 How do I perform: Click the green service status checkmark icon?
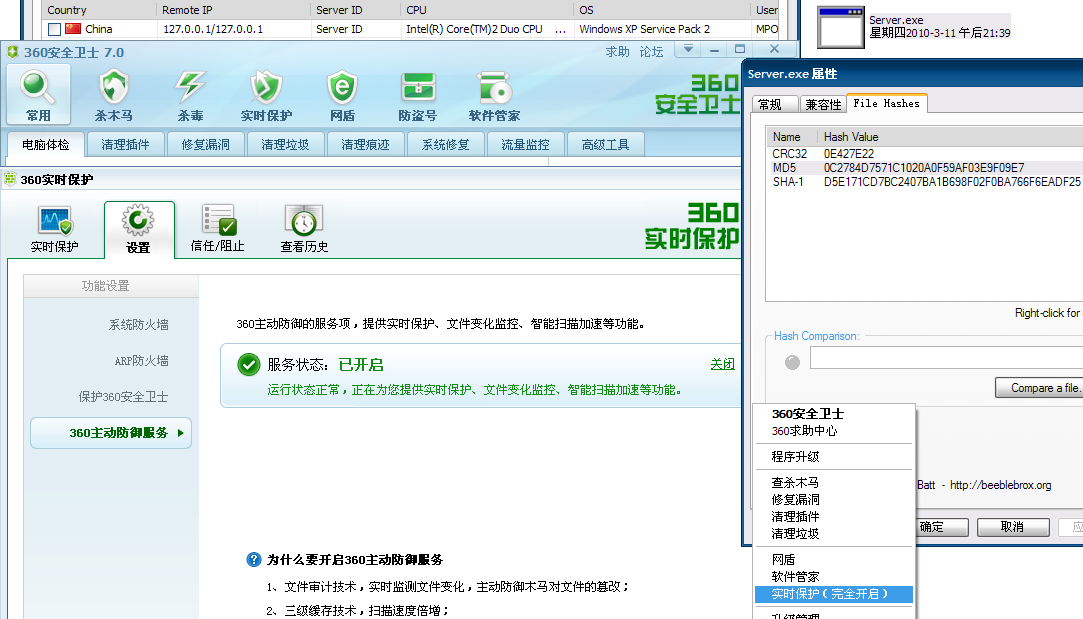249,365
